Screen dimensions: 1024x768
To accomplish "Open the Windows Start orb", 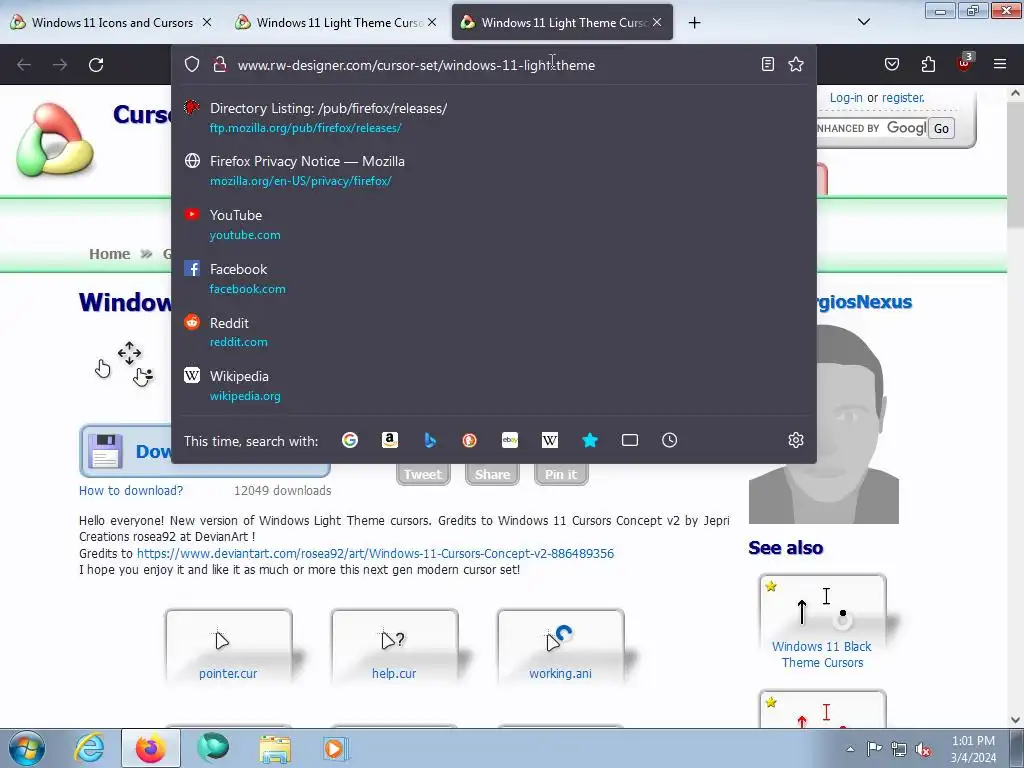I will [27, 748].
